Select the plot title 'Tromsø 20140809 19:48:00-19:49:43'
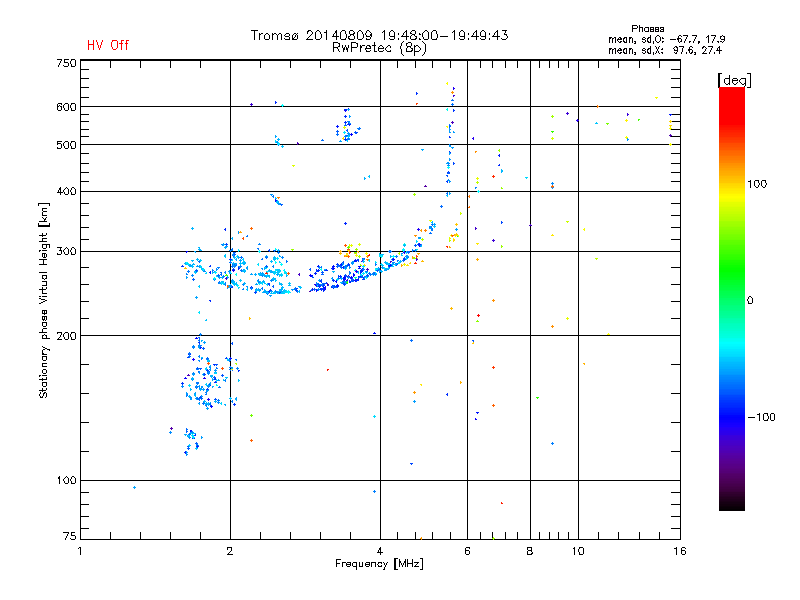The height and width of the screenshot is (600, 800). pos(380,35)
